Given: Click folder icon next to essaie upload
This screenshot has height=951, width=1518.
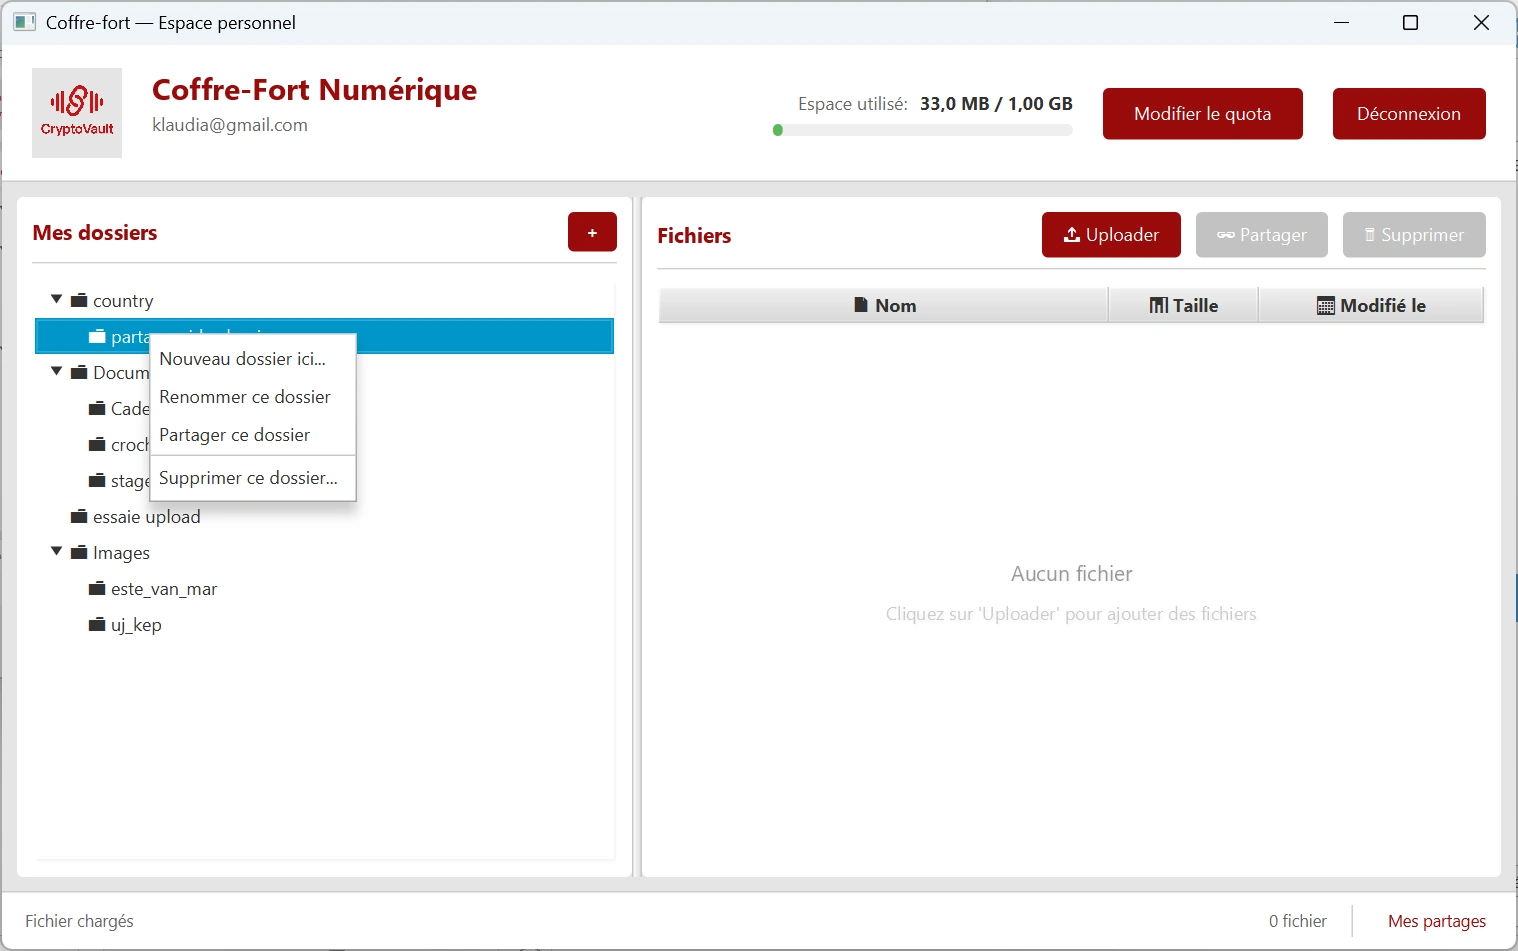Looking at the screenshot, I should 79,517.
